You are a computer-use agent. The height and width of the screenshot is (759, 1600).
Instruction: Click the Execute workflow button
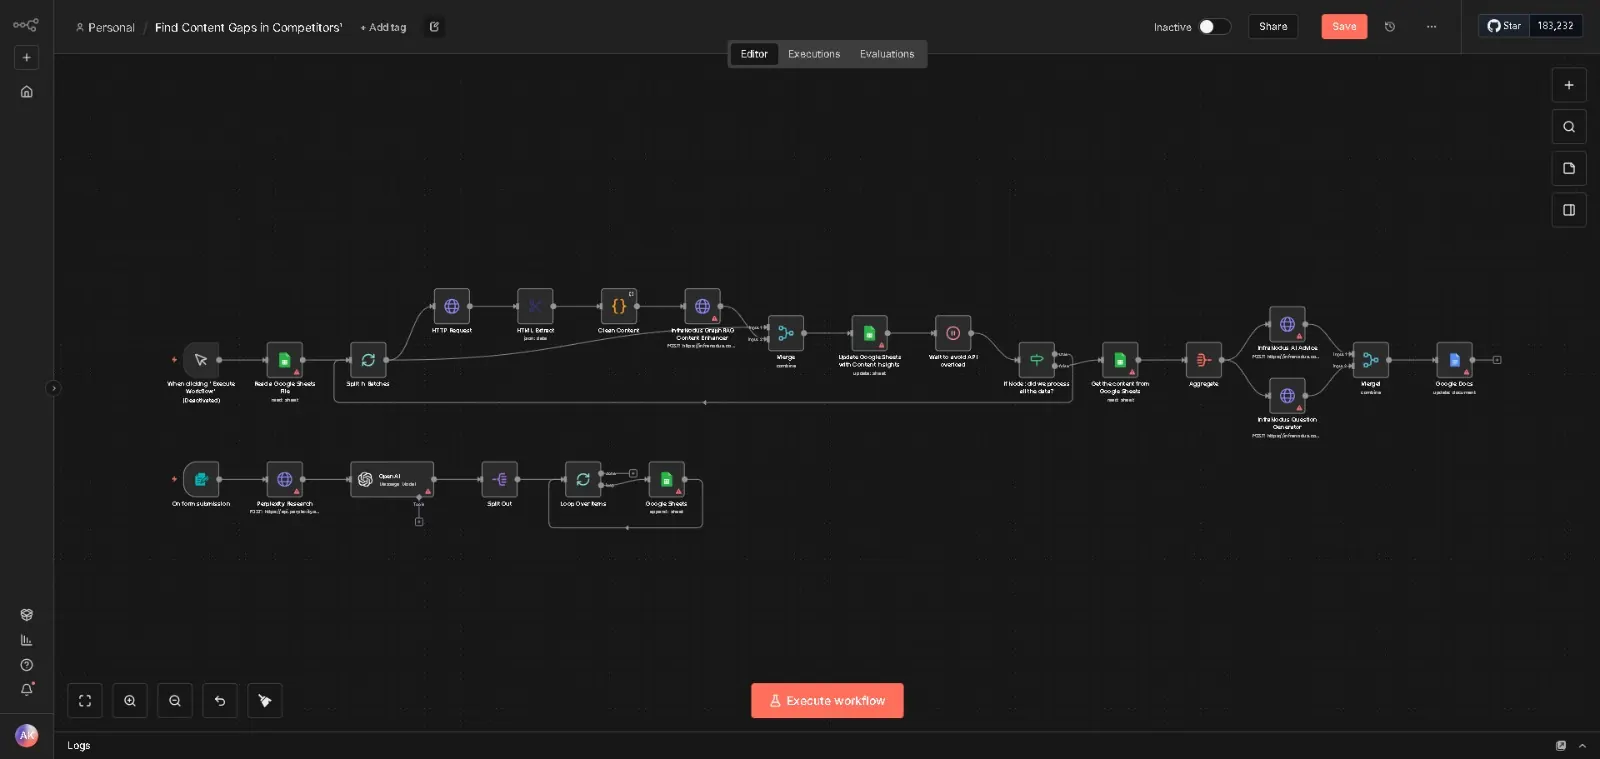click(x=827, y=701)
